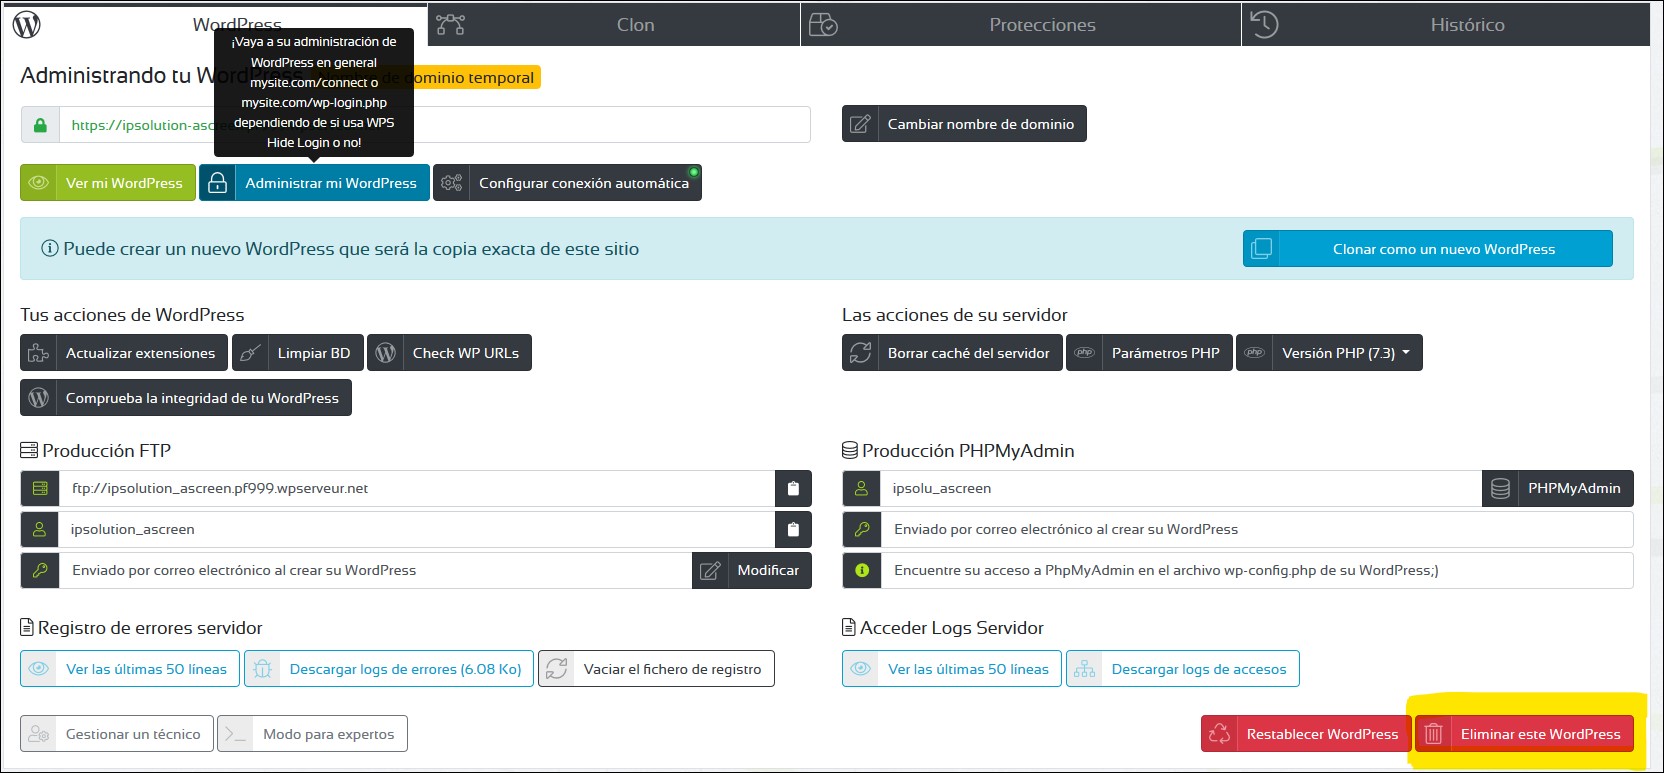This screenshot has height=773, width=1664.
Task: Click the brush icon on Limpiar BD
Action: click(x=250, y=353)
